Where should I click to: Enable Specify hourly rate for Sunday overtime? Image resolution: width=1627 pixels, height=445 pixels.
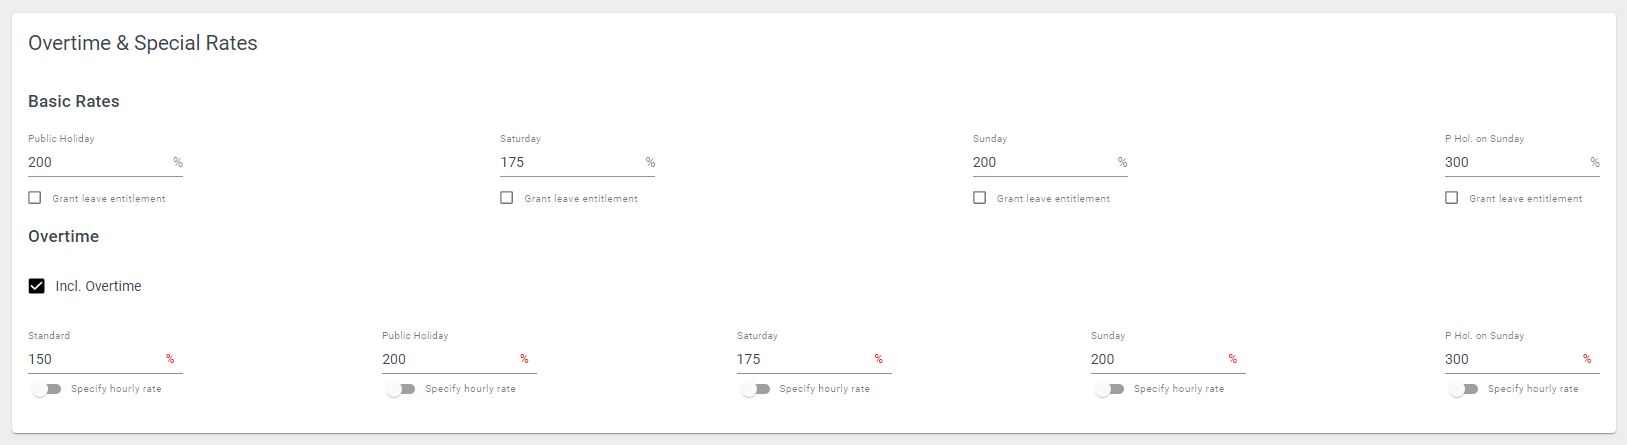coord(1109,389)
